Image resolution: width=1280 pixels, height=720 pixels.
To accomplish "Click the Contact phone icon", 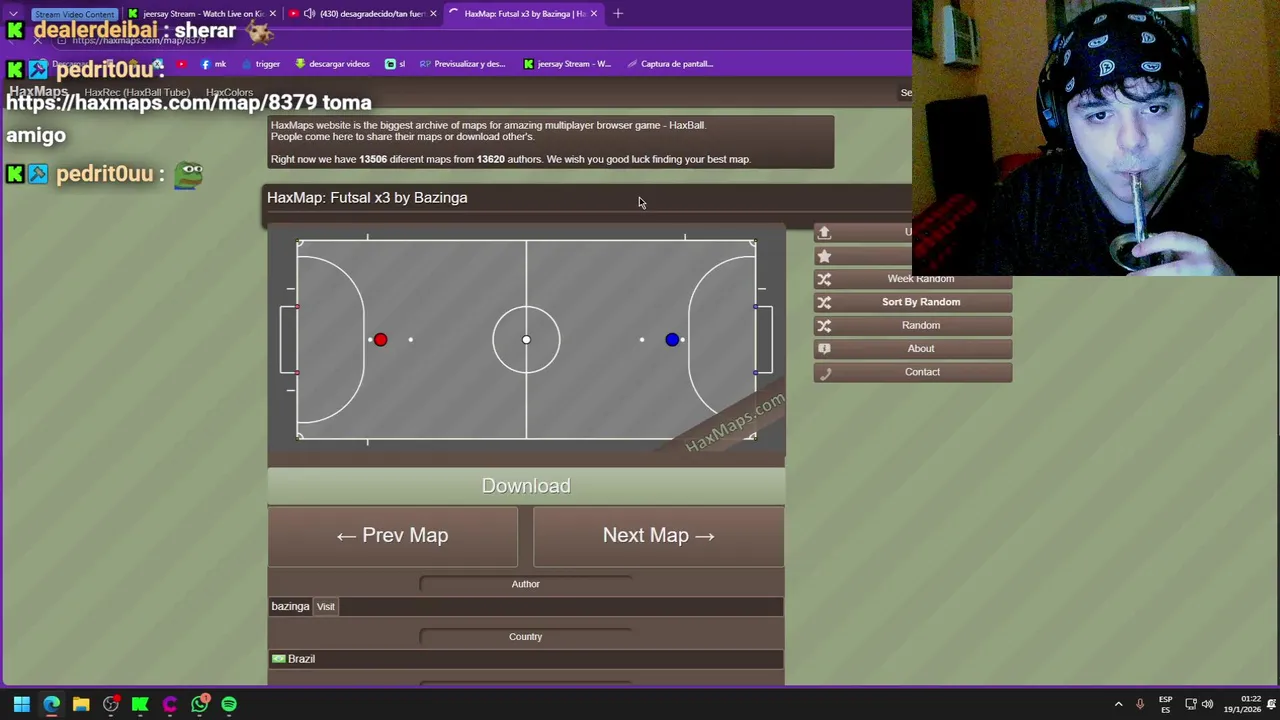I will (824, 373).
